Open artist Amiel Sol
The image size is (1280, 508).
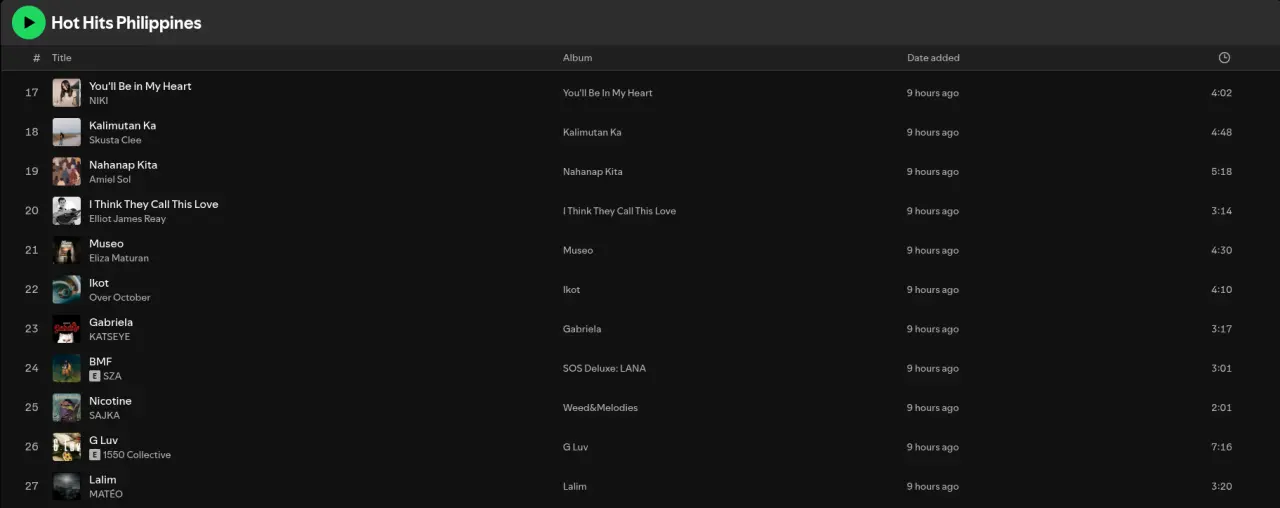(x=110, y=180)
